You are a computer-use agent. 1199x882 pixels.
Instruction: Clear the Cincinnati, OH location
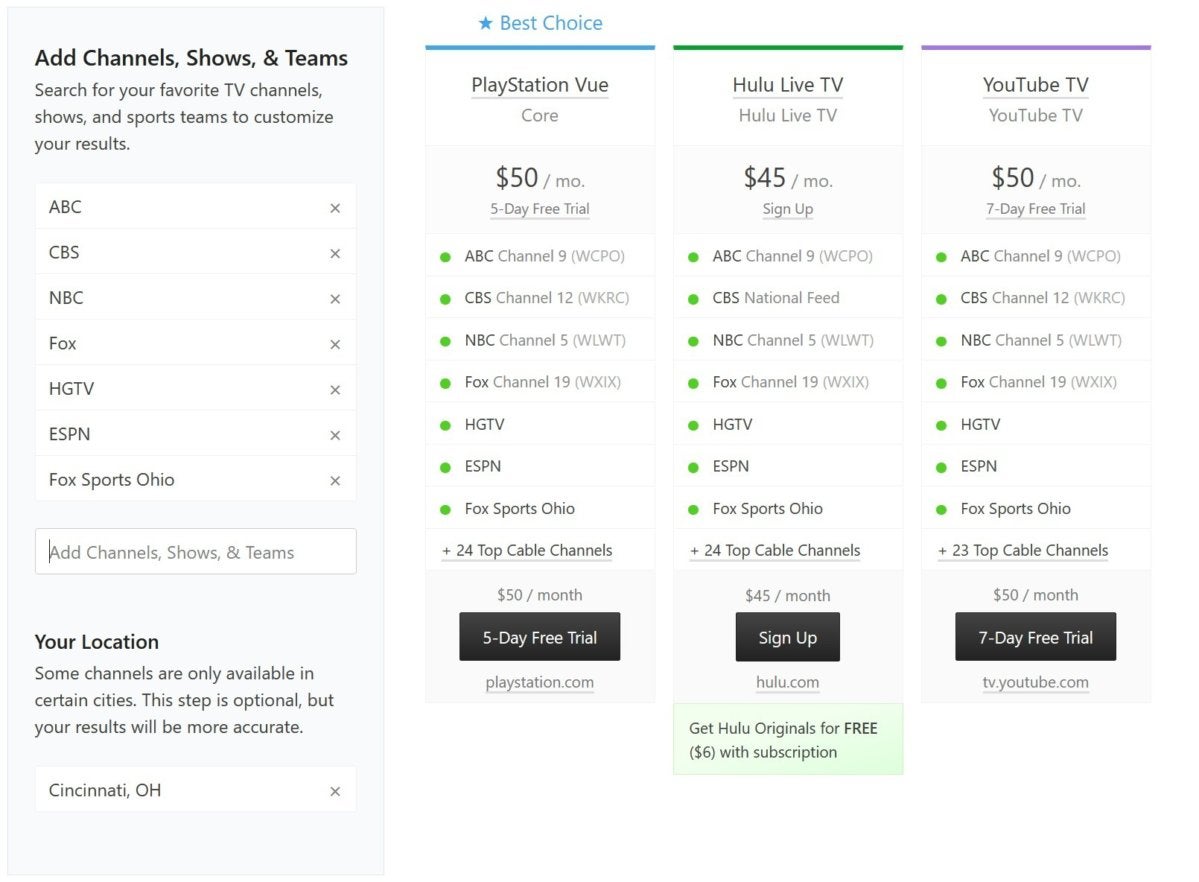[335, 791]
